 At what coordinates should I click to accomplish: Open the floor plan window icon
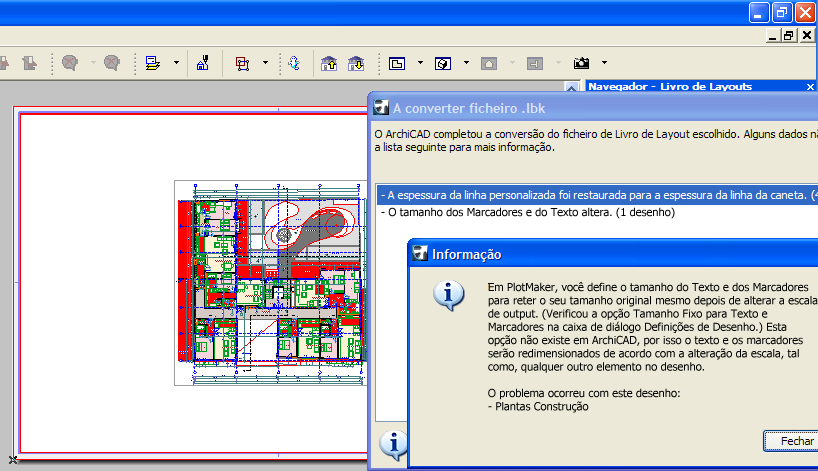click(x=397, y=64)
